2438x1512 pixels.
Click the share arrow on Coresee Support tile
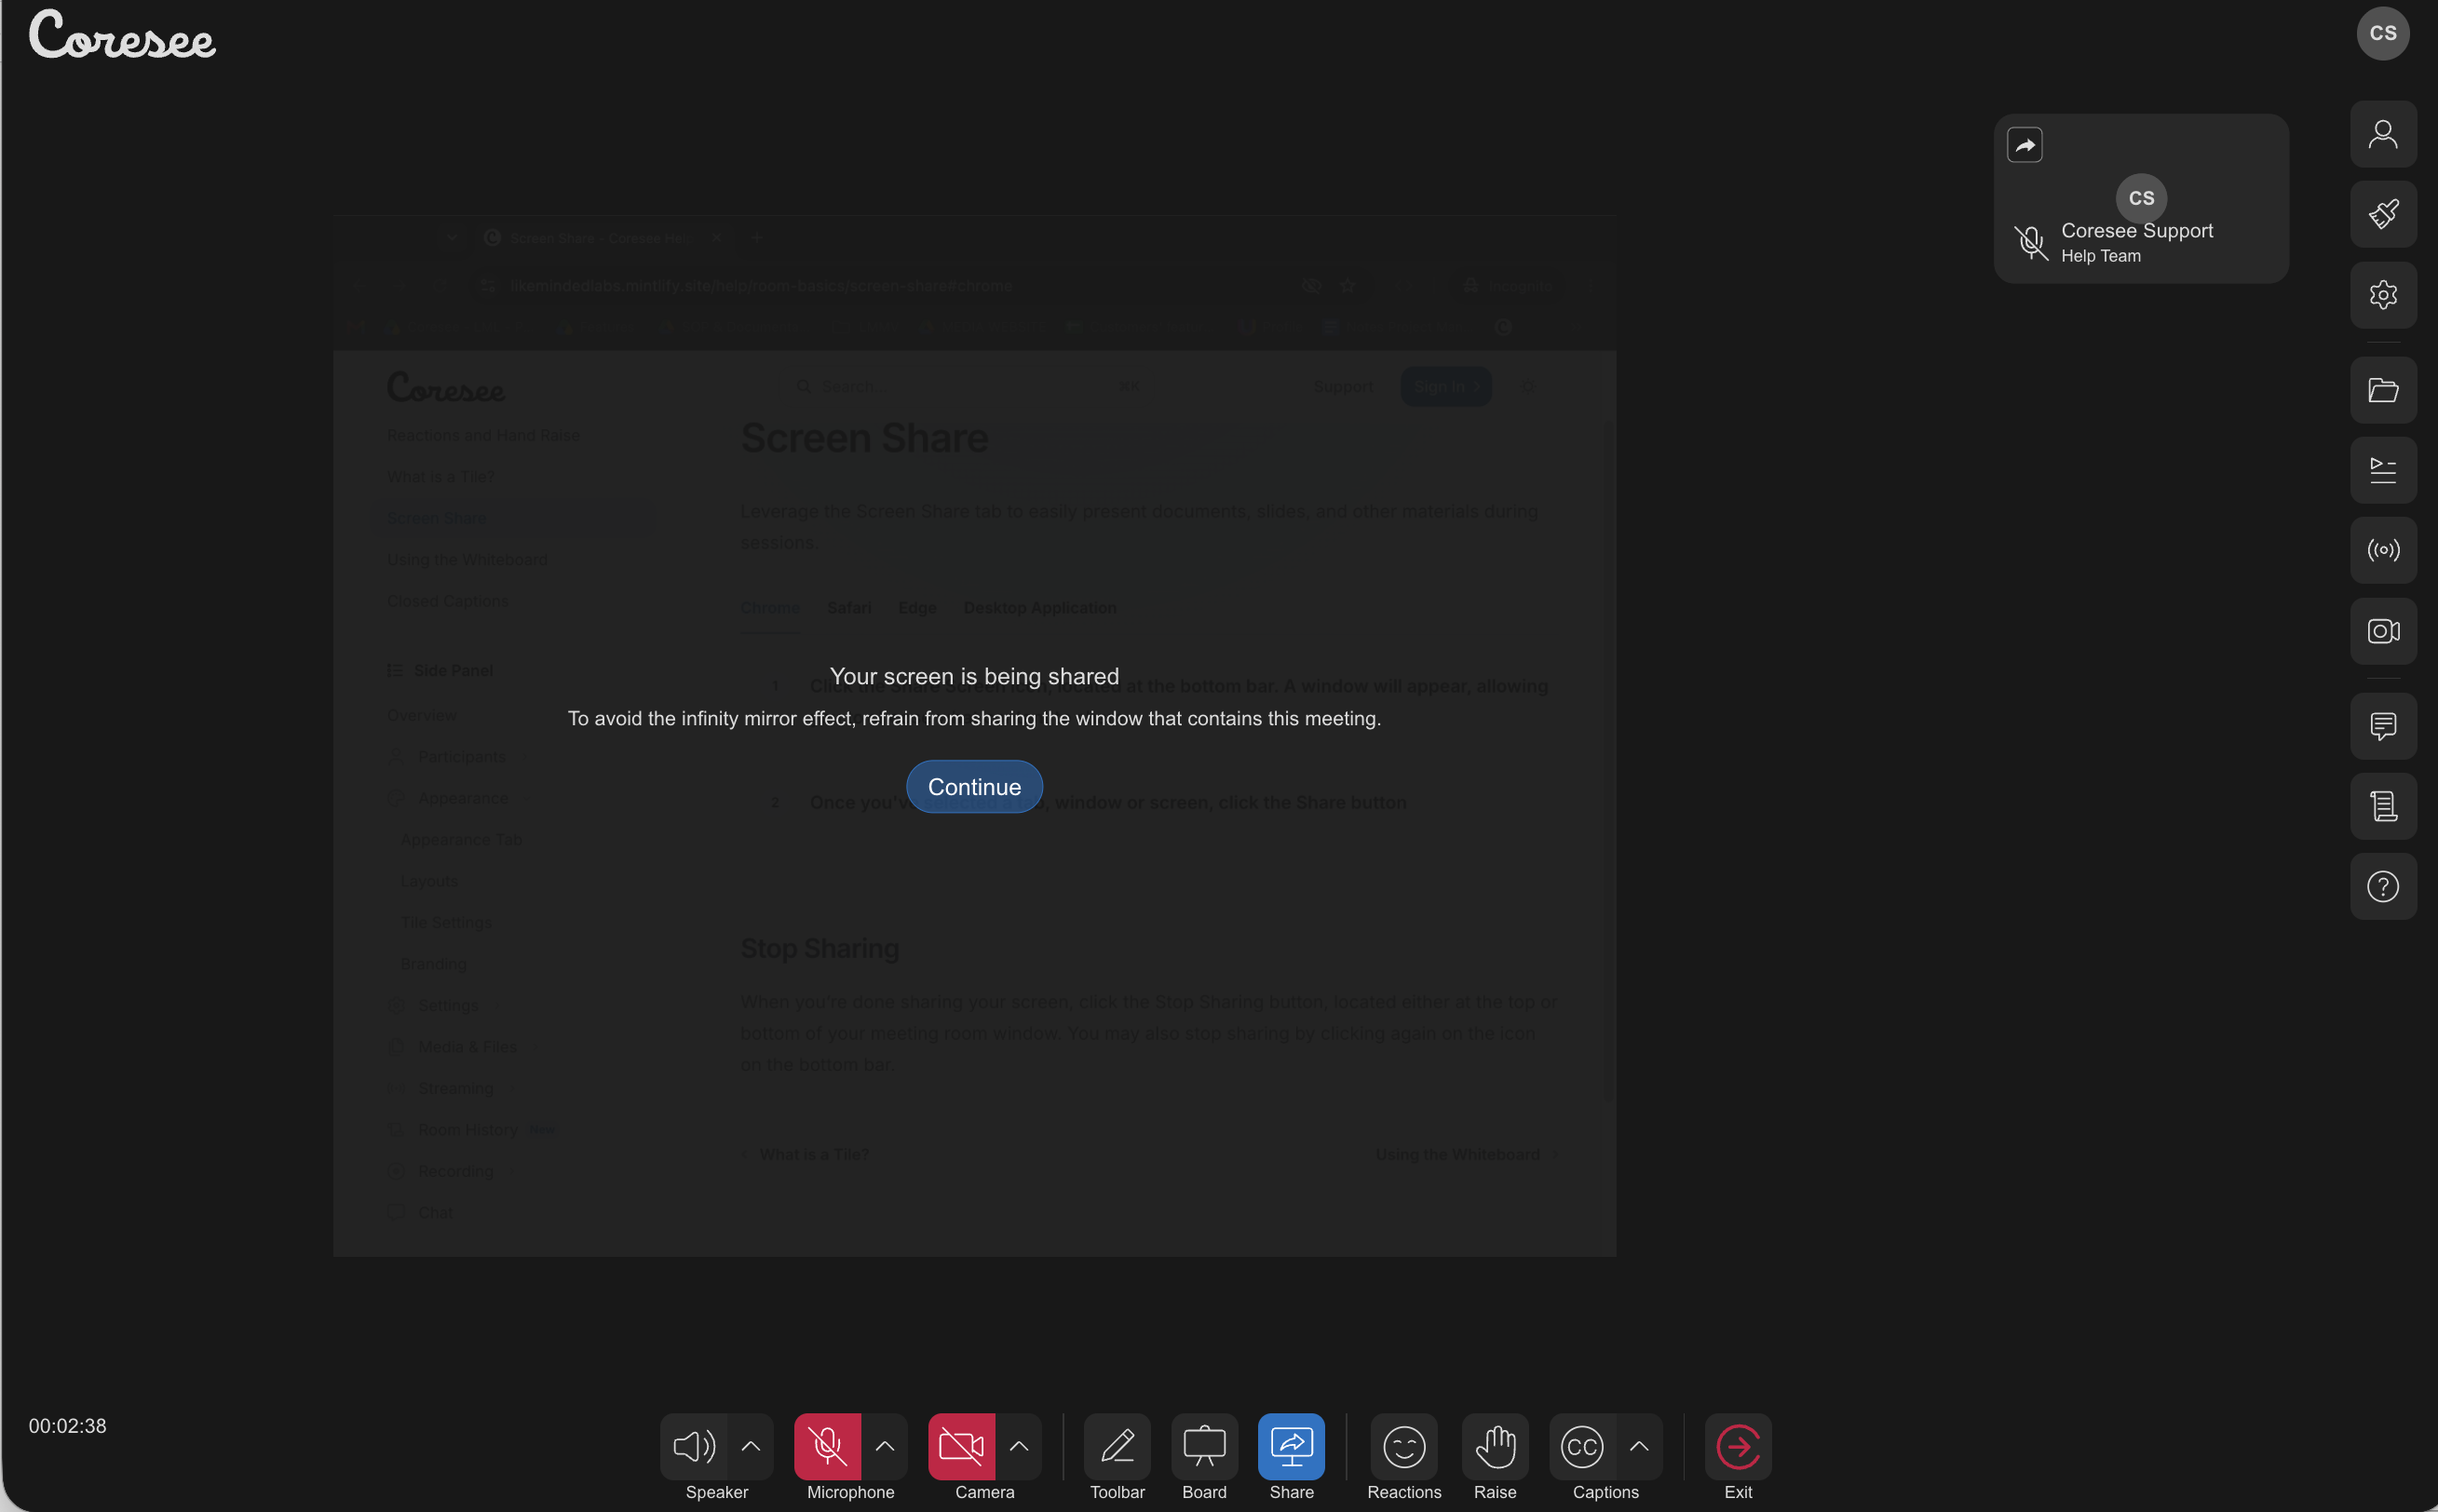tap(2024, 146)
